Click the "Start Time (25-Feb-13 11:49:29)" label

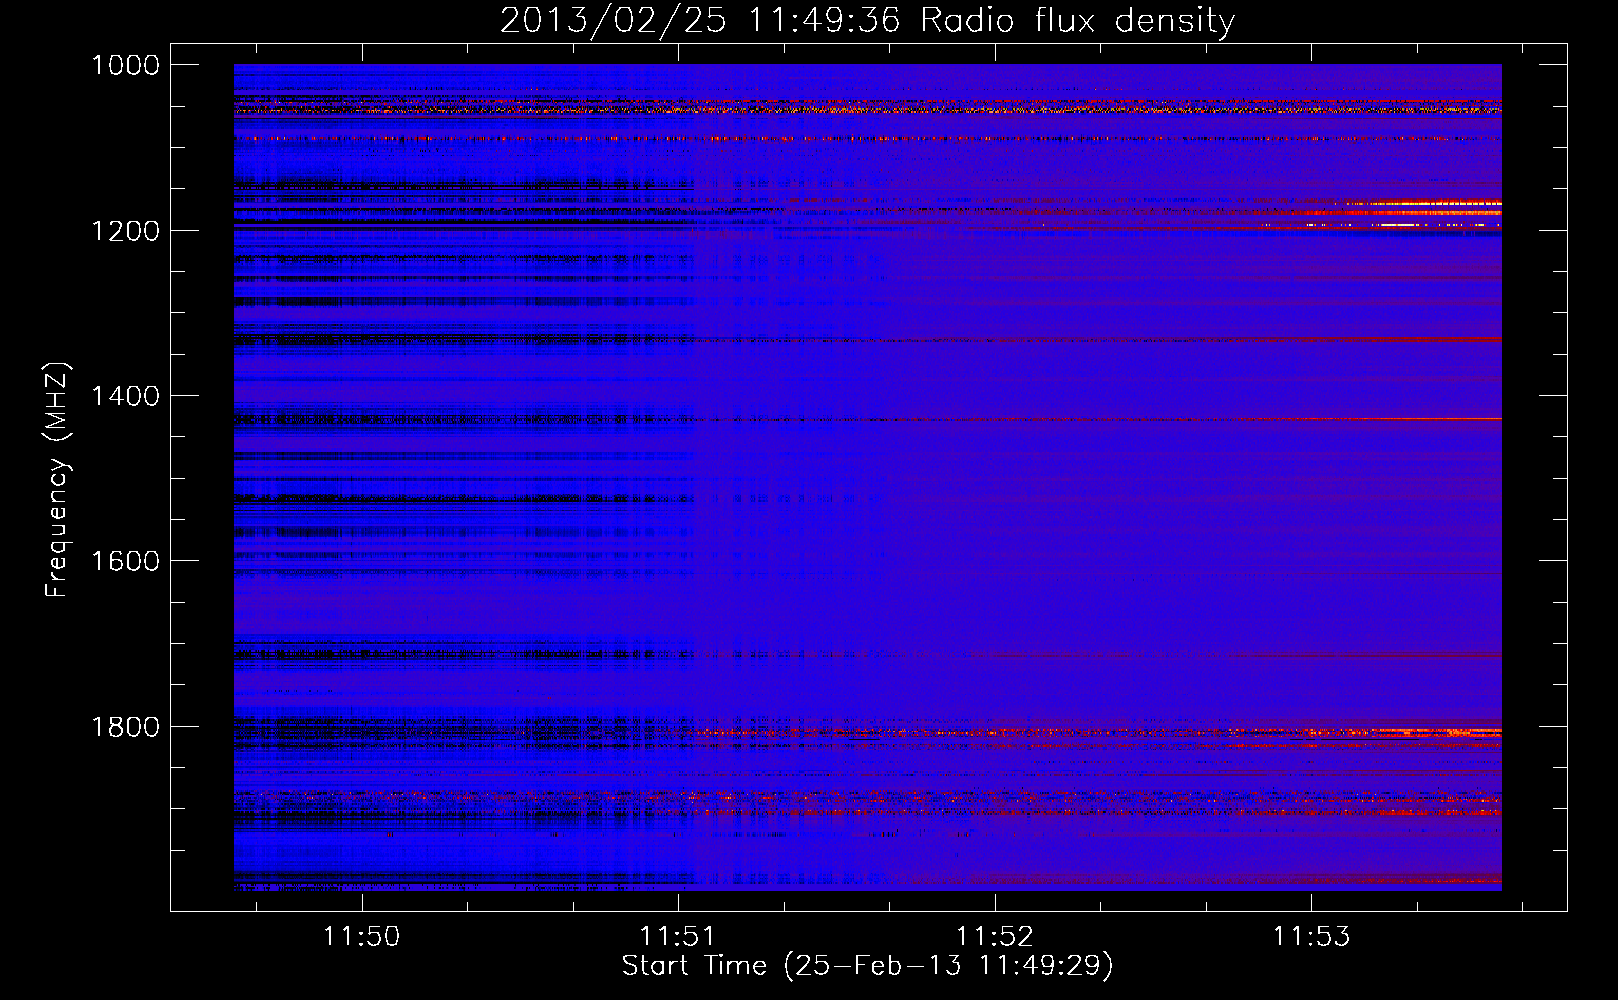[x=867, y=966]
